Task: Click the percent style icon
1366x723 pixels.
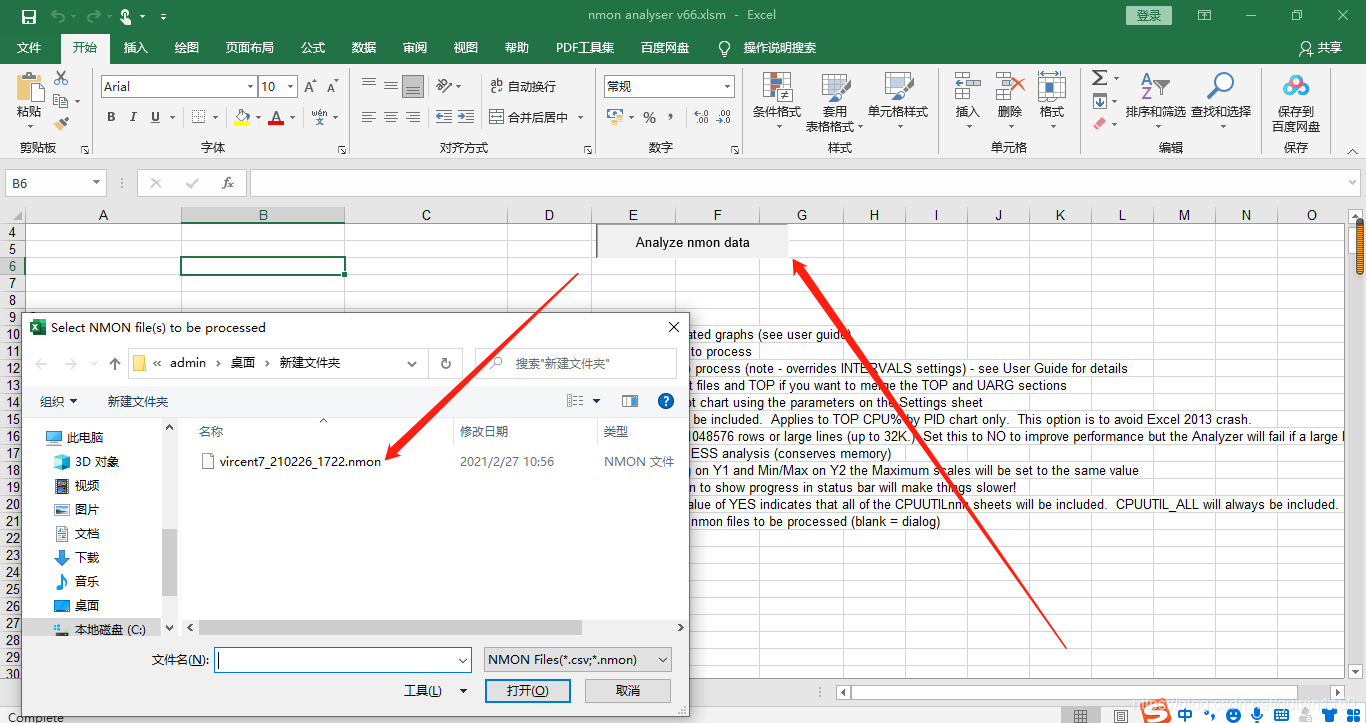Action: 649,117
